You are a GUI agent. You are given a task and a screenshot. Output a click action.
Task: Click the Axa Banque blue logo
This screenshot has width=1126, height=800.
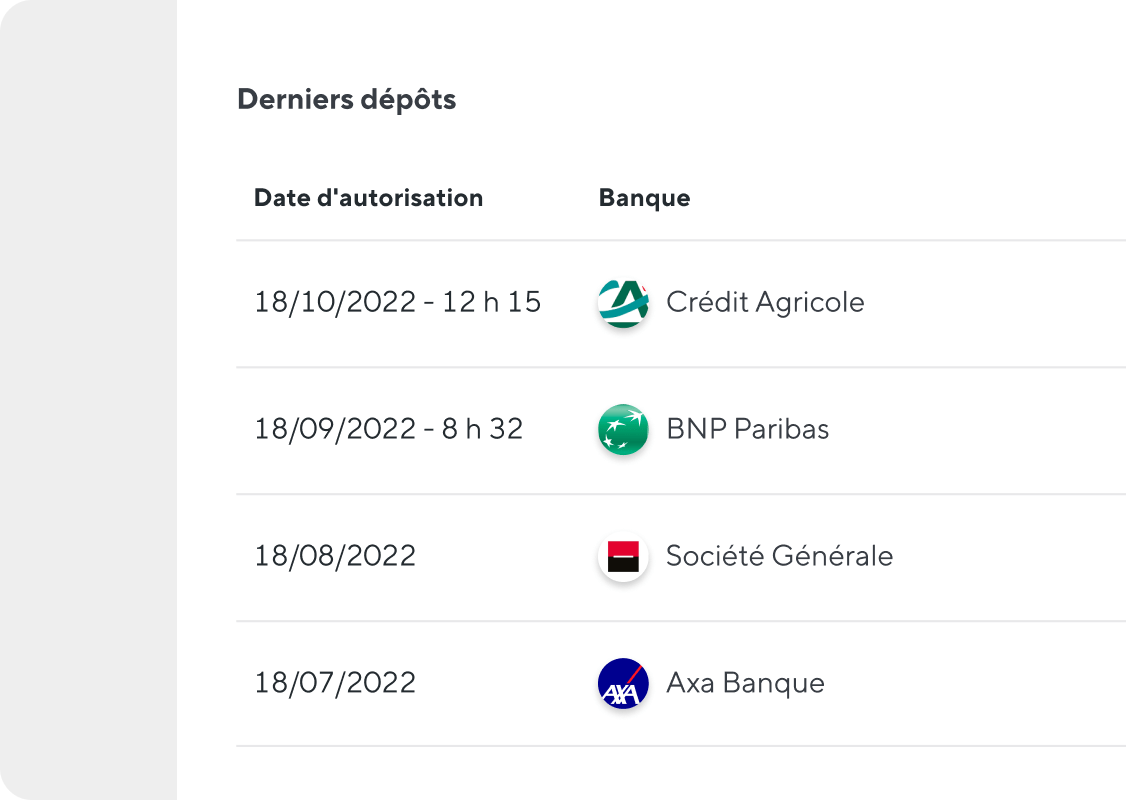point(623,683)
